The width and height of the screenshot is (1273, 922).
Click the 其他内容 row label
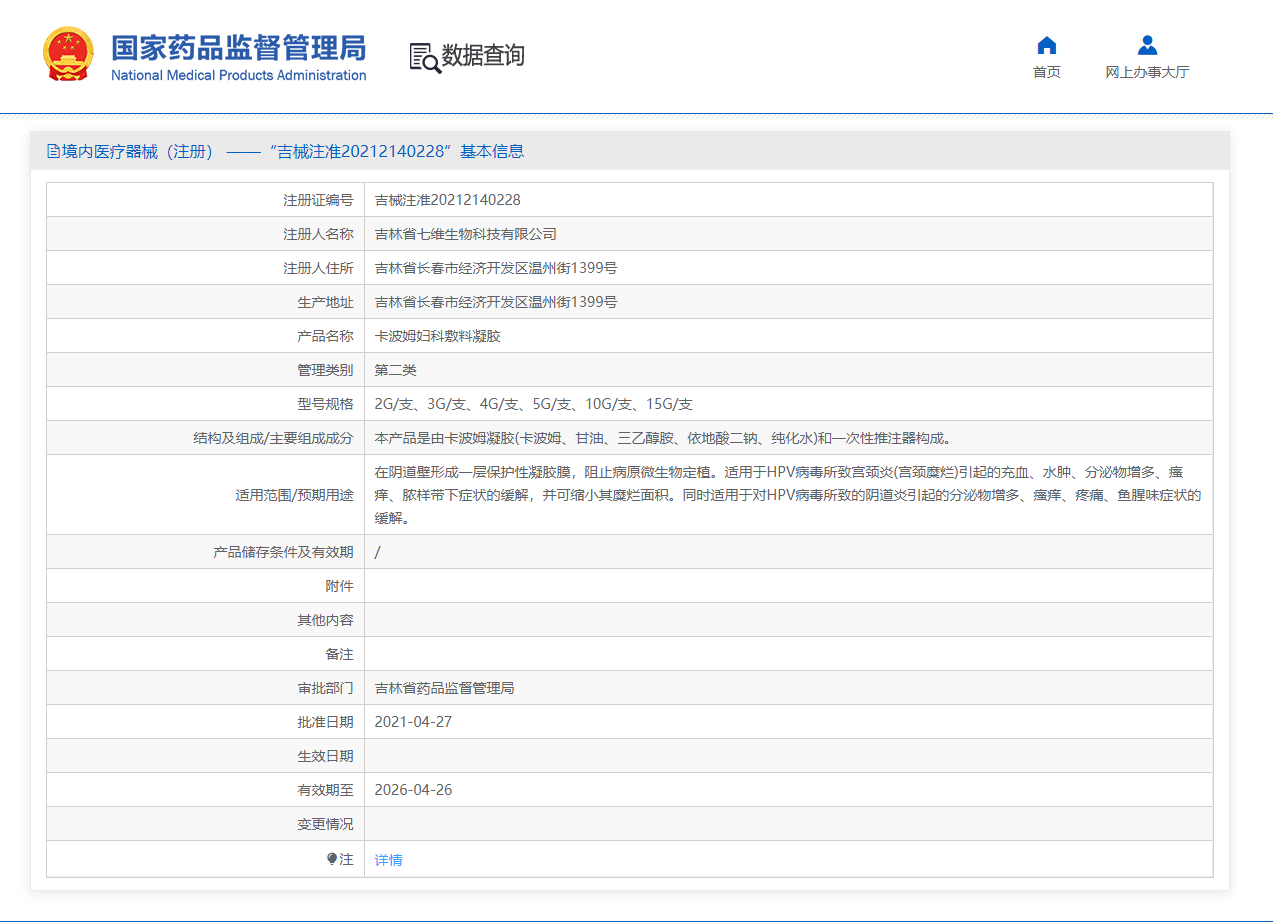click(x=325, y=620)
